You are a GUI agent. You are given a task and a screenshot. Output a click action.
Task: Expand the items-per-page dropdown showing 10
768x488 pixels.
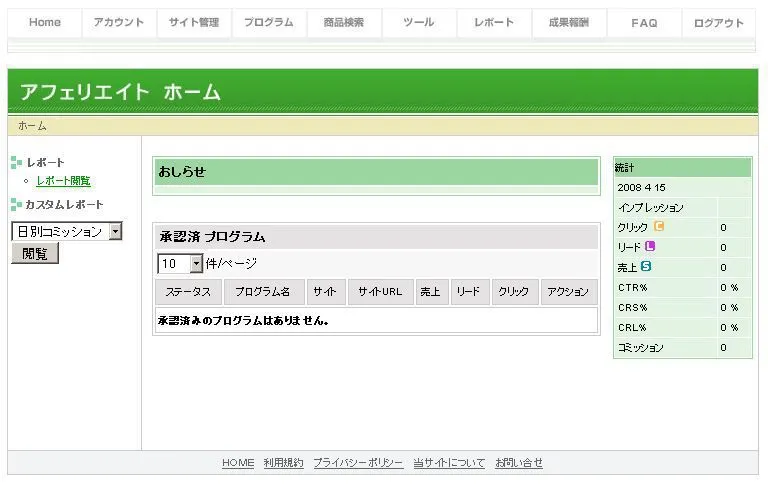point(196,264)
